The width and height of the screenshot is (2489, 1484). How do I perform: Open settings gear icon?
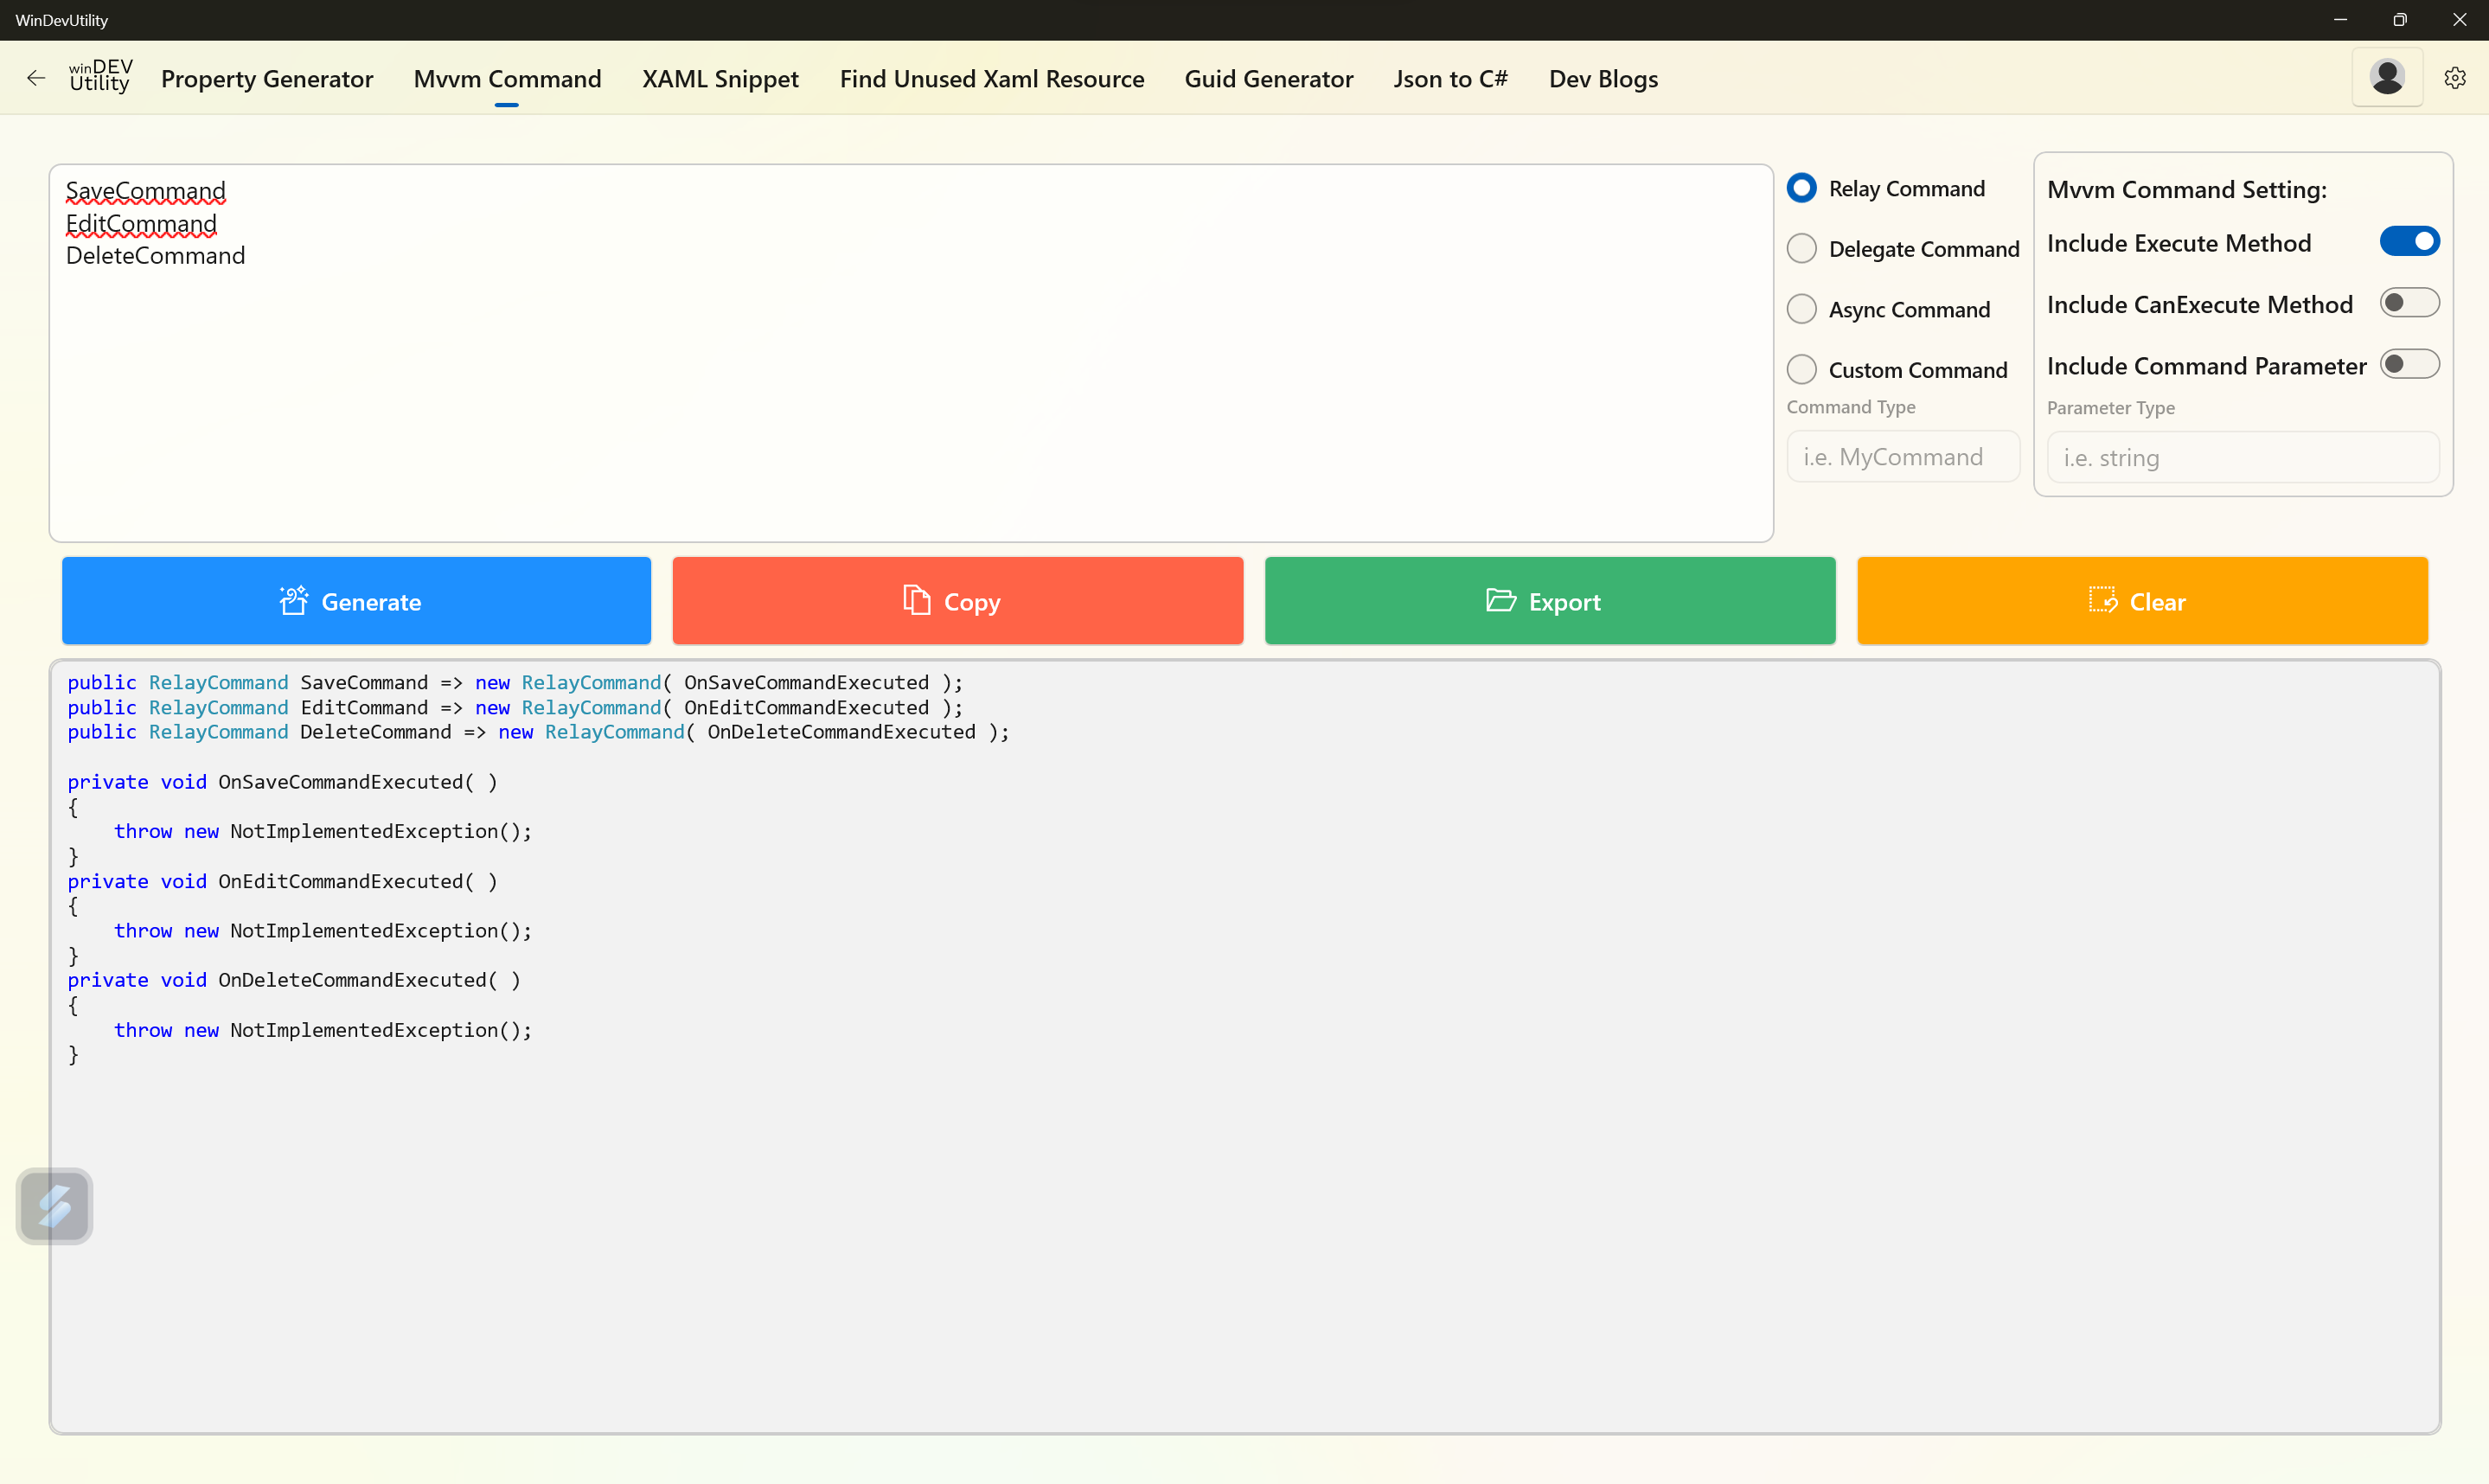[2455, 78]
